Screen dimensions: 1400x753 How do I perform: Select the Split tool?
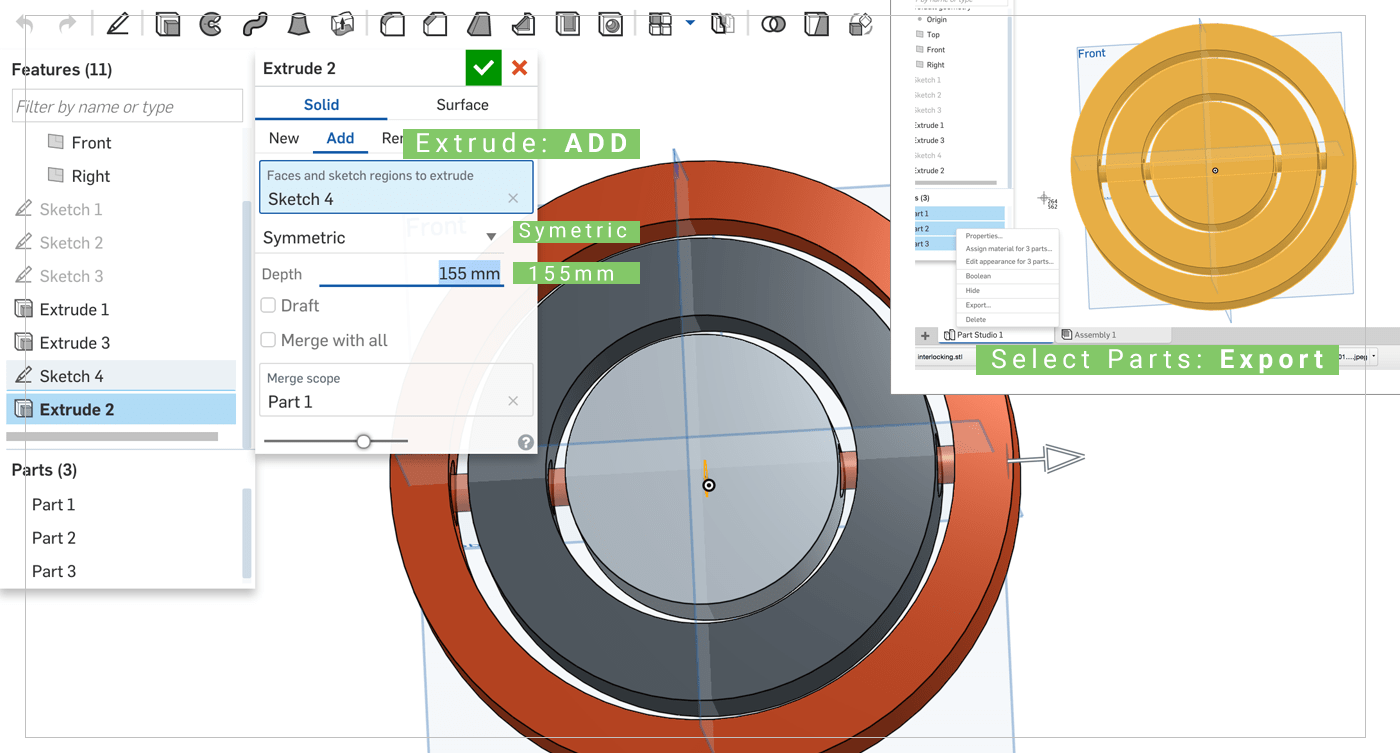point(817,23)
